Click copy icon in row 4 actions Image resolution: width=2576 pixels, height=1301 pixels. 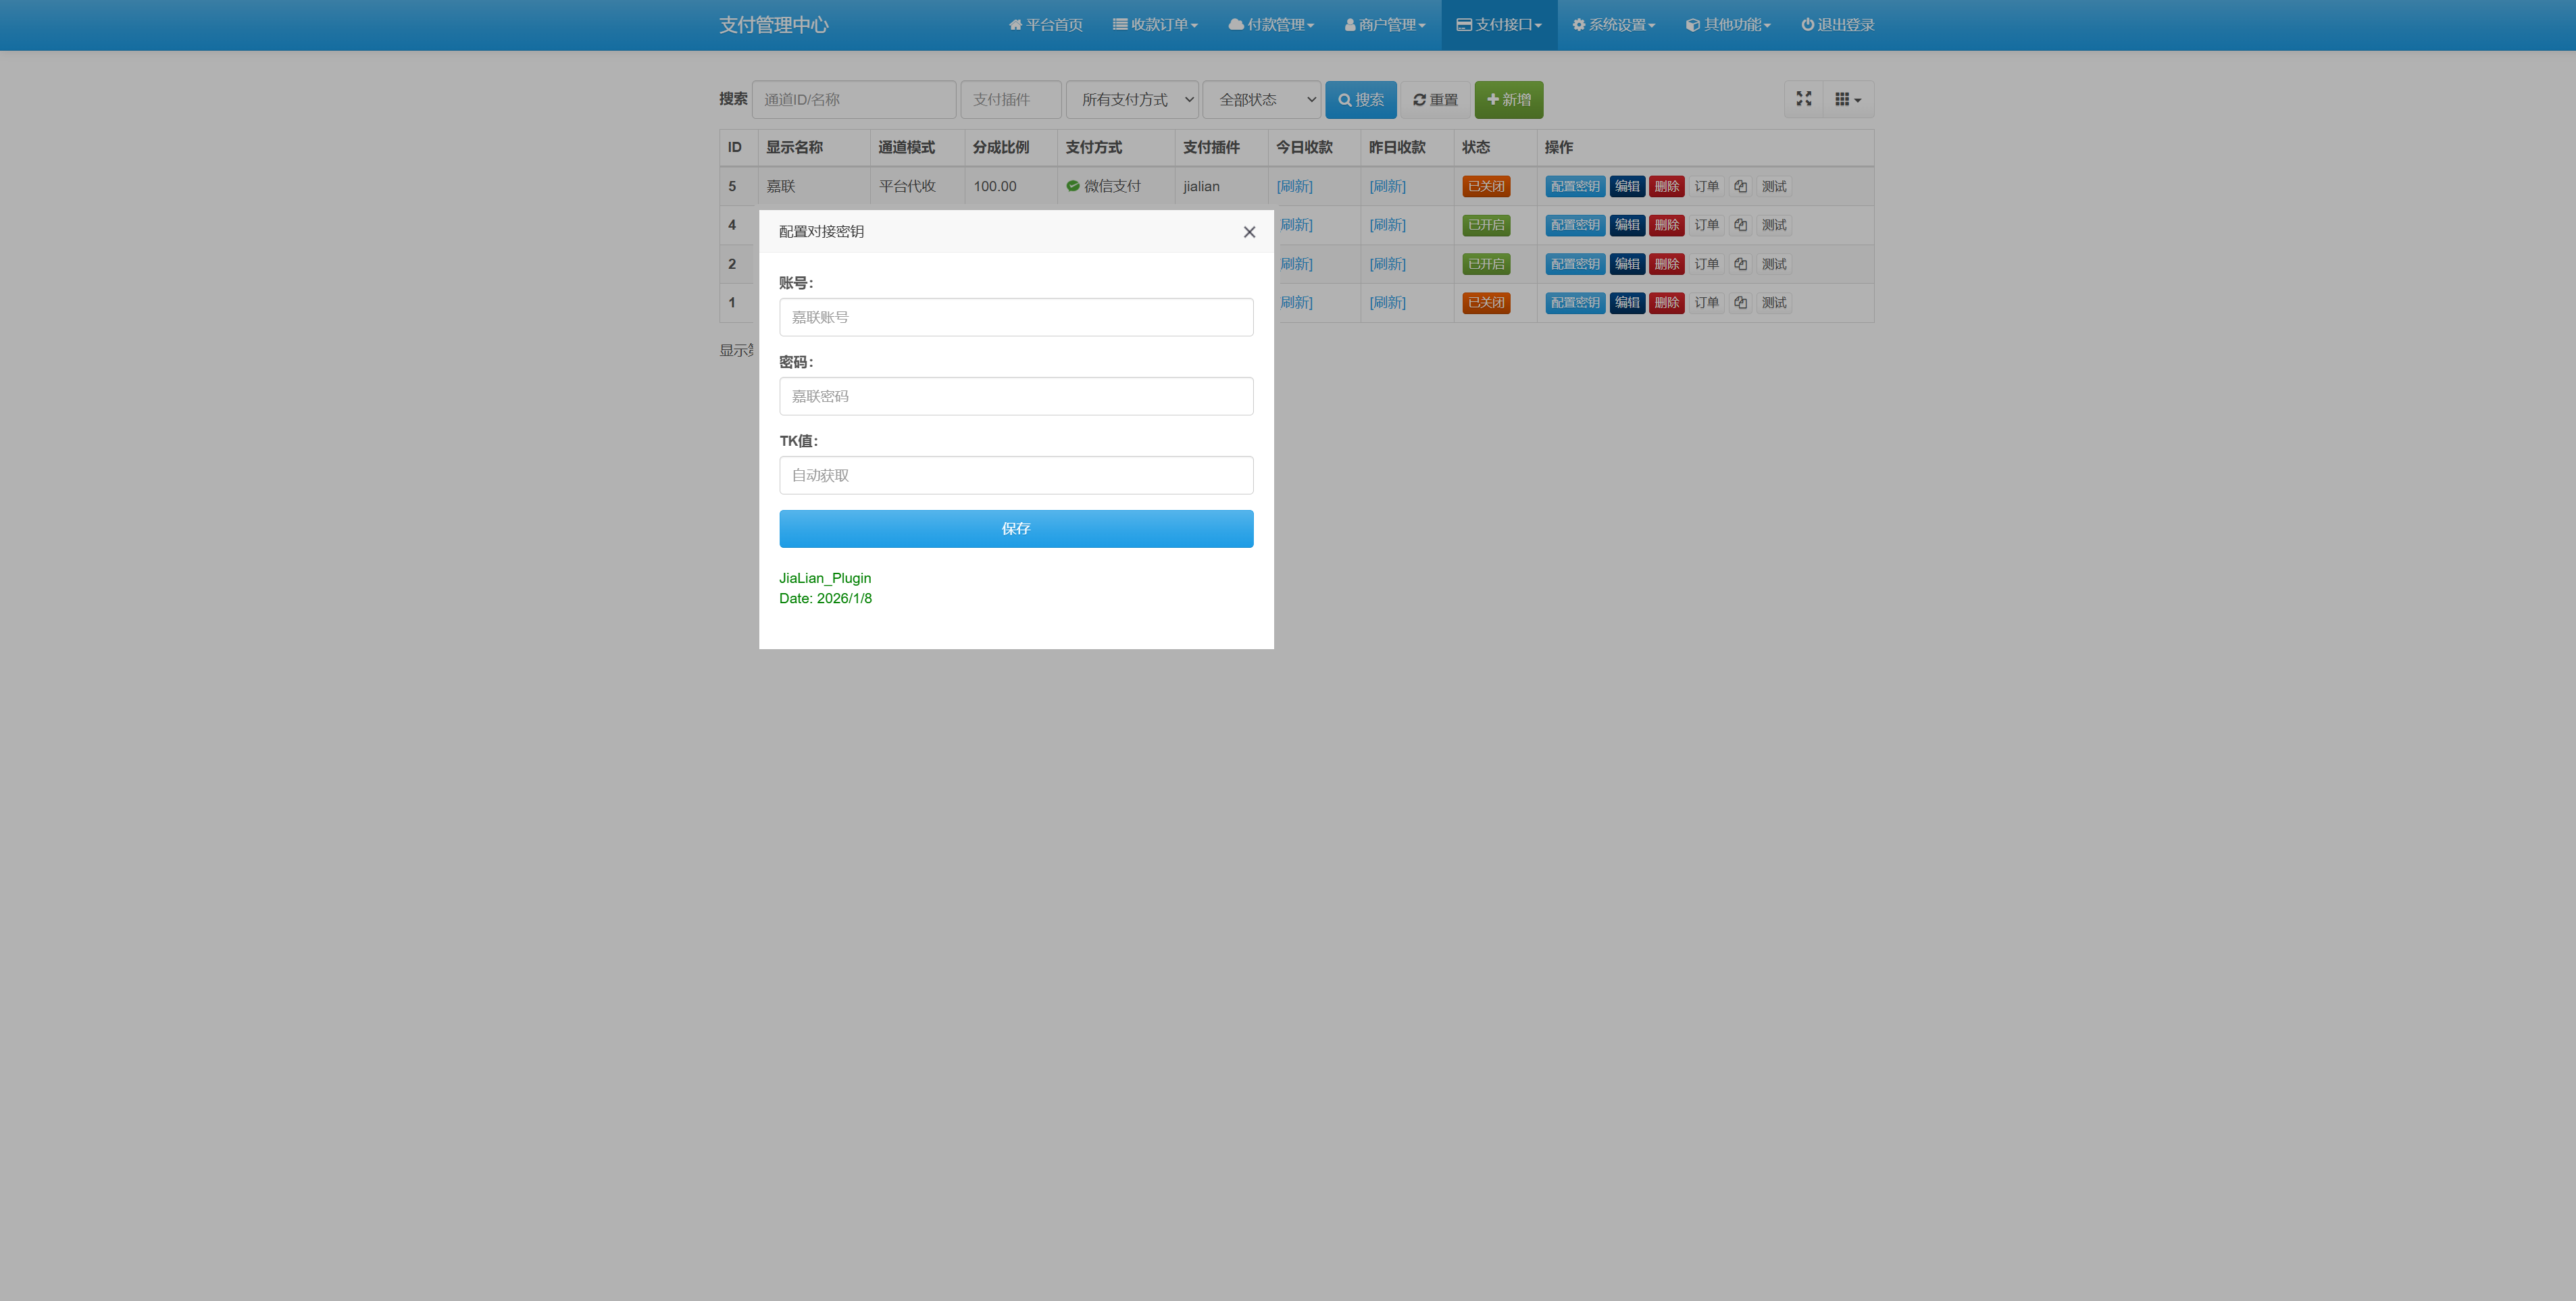coord(1740,225)
